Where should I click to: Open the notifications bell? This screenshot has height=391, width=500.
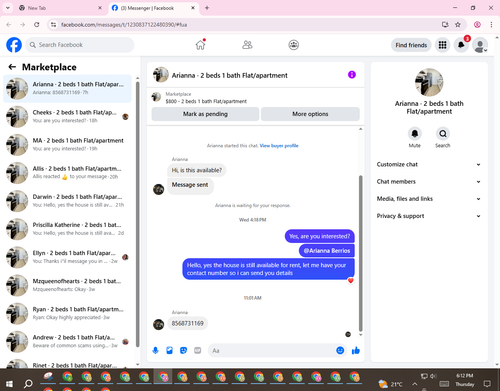461,45
